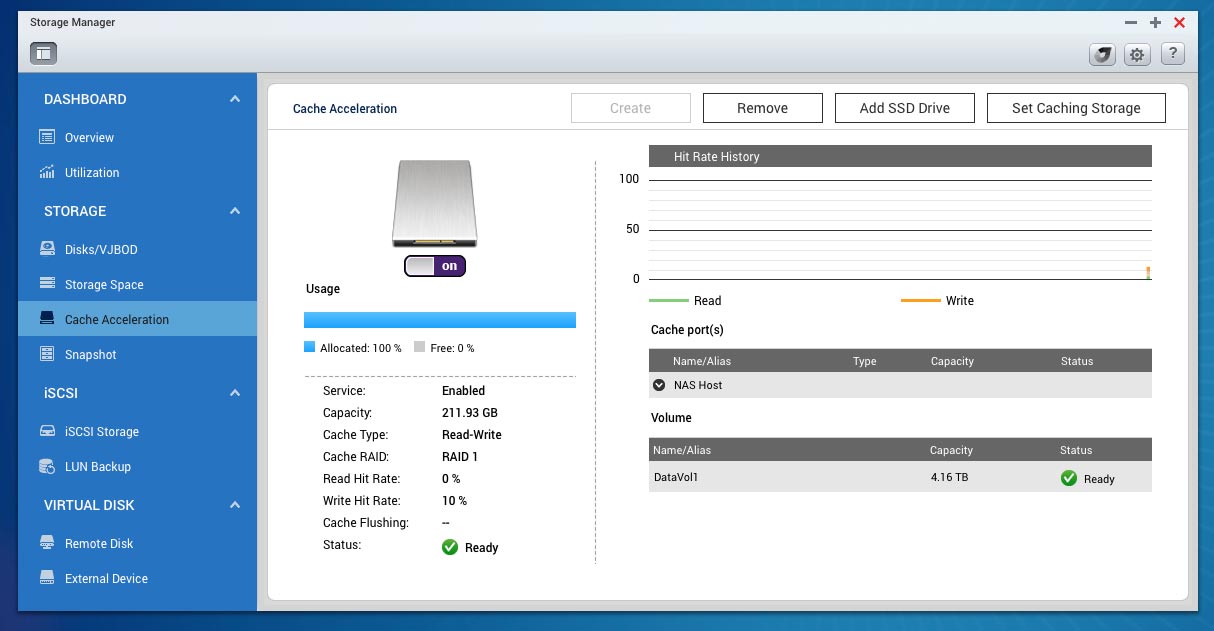Click the green Ready status icon under Status
This screenshot has width=1214, height=631.
click(450, 547)
